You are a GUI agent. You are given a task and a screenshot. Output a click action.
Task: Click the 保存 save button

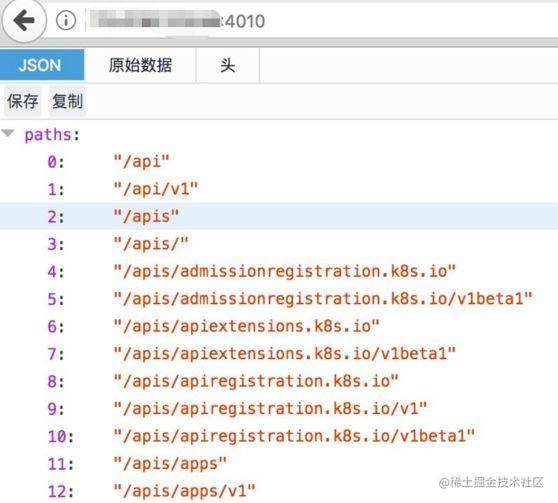click(x=23, y=101)
